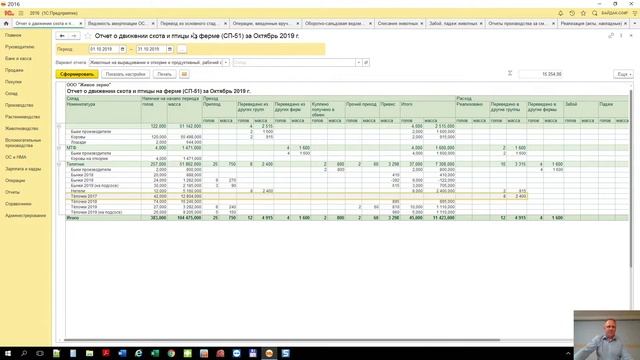Click the sum field showing 15 254,00
Screen dimensions: 640x360
(x=541, y=74)
